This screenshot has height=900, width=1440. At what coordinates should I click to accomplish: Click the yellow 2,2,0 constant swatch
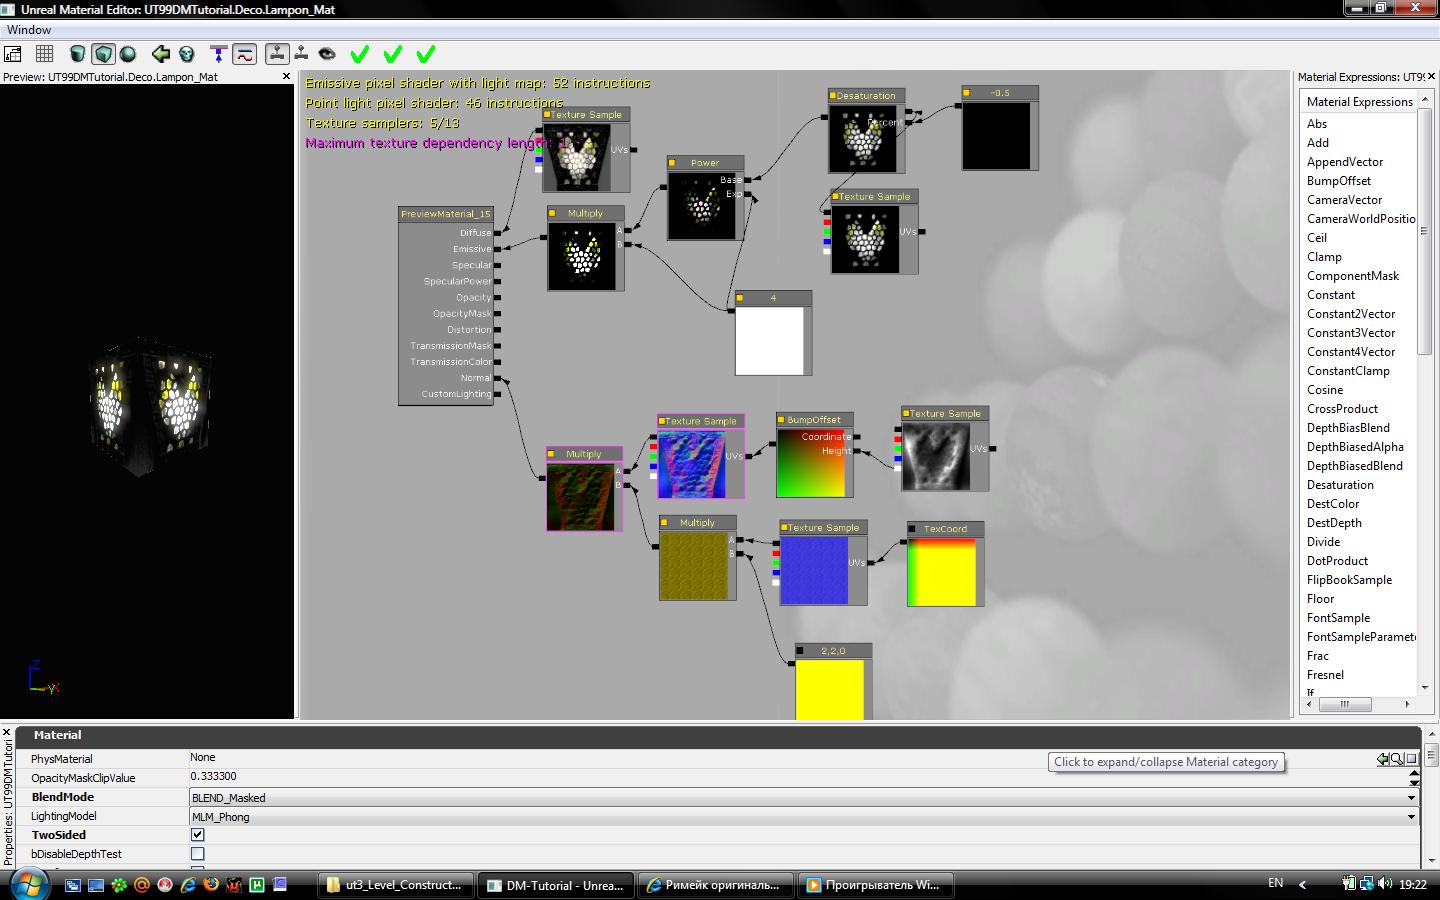click(830, 690)
